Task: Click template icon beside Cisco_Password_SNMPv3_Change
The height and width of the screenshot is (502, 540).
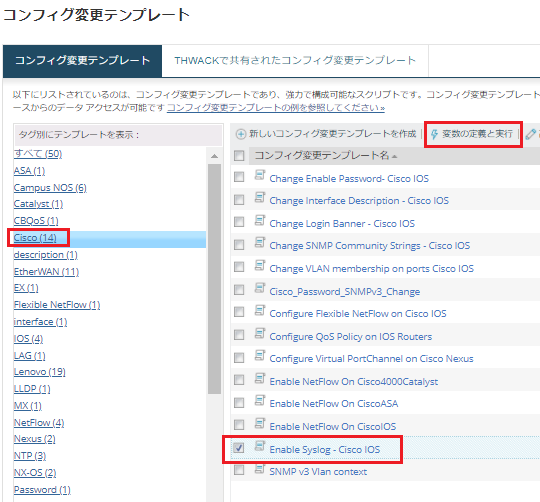Action: click(x=260, y=288)
